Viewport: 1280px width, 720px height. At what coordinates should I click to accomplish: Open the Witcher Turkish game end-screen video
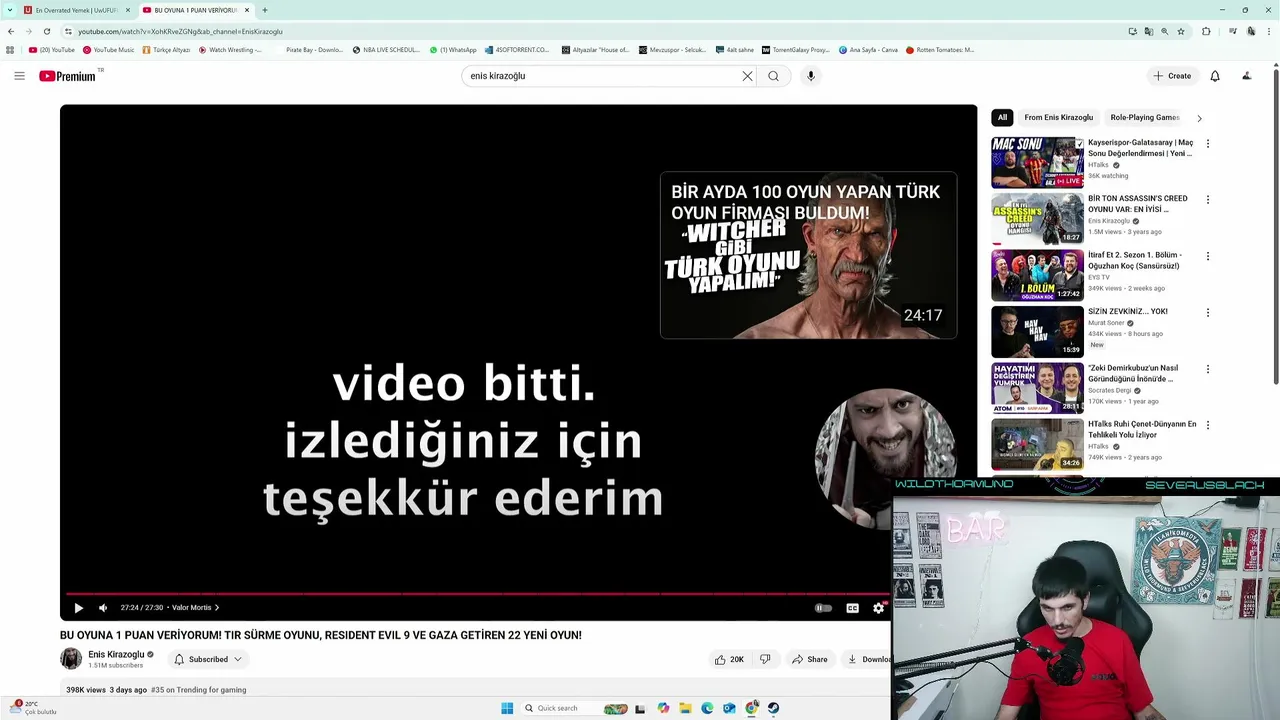(x=808, y=256)
